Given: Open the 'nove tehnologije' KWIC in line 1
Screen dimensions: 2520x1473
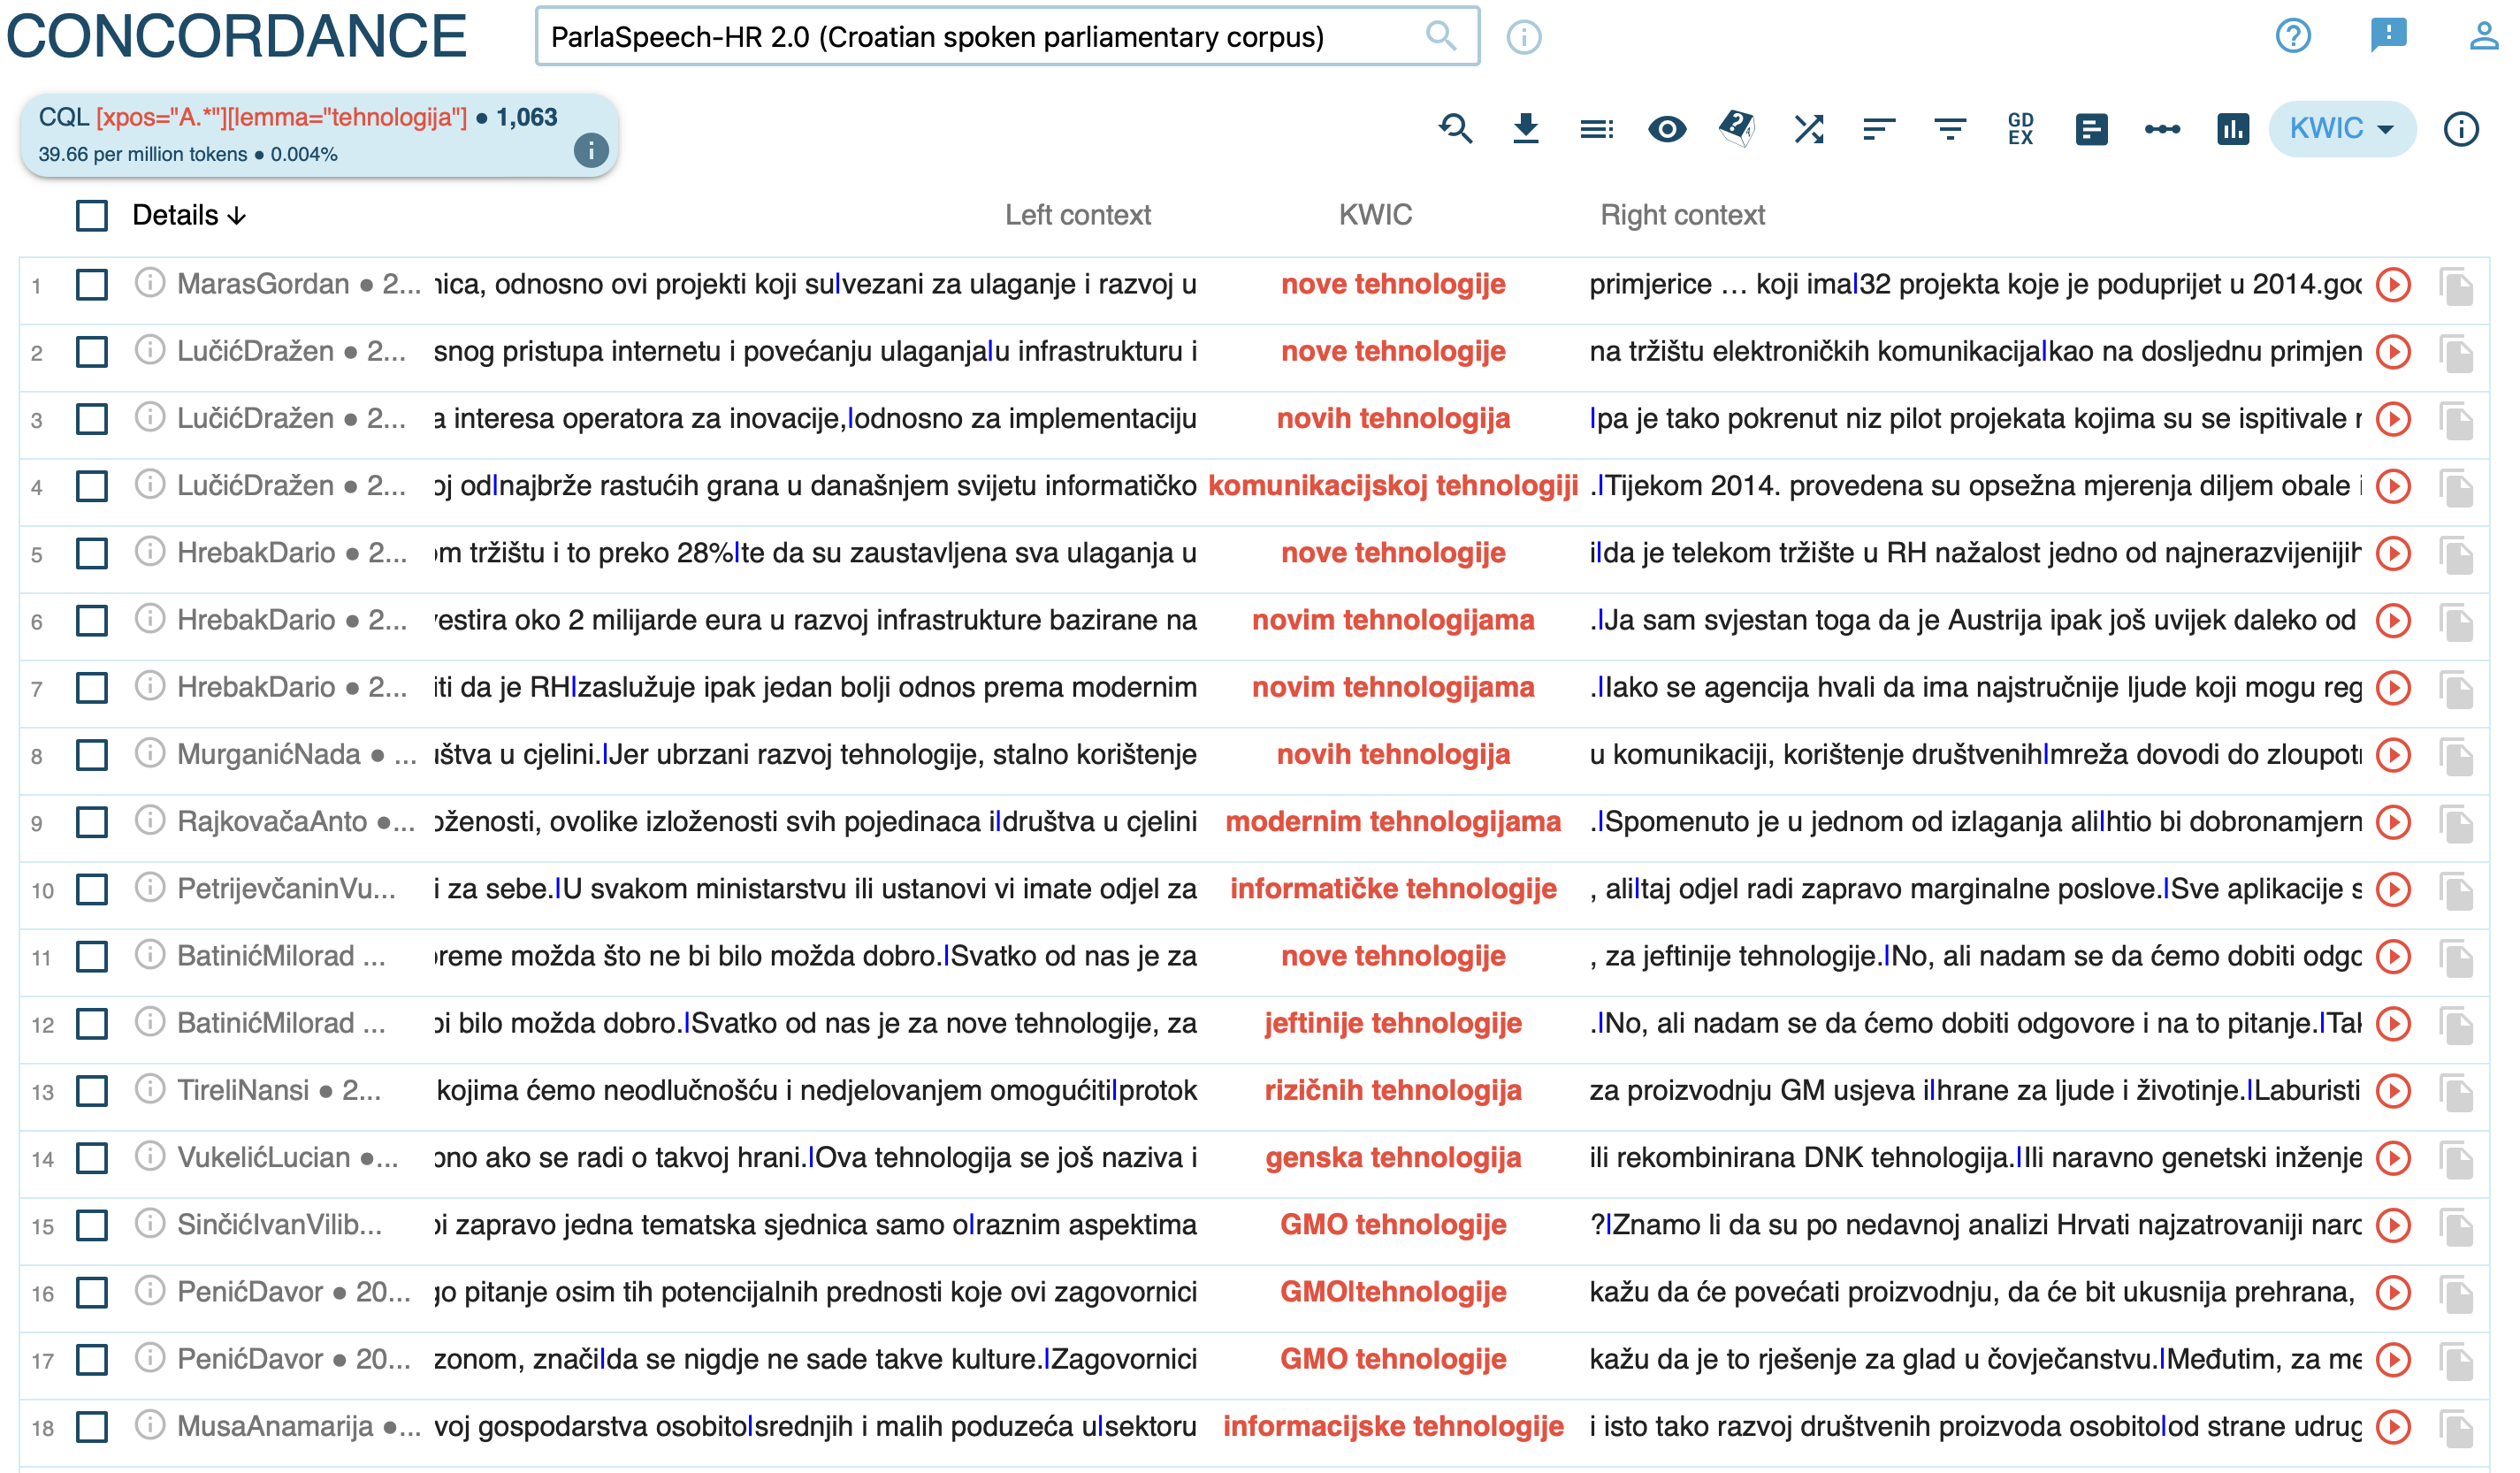Looking at the screenshot, I should [1393, 285].
